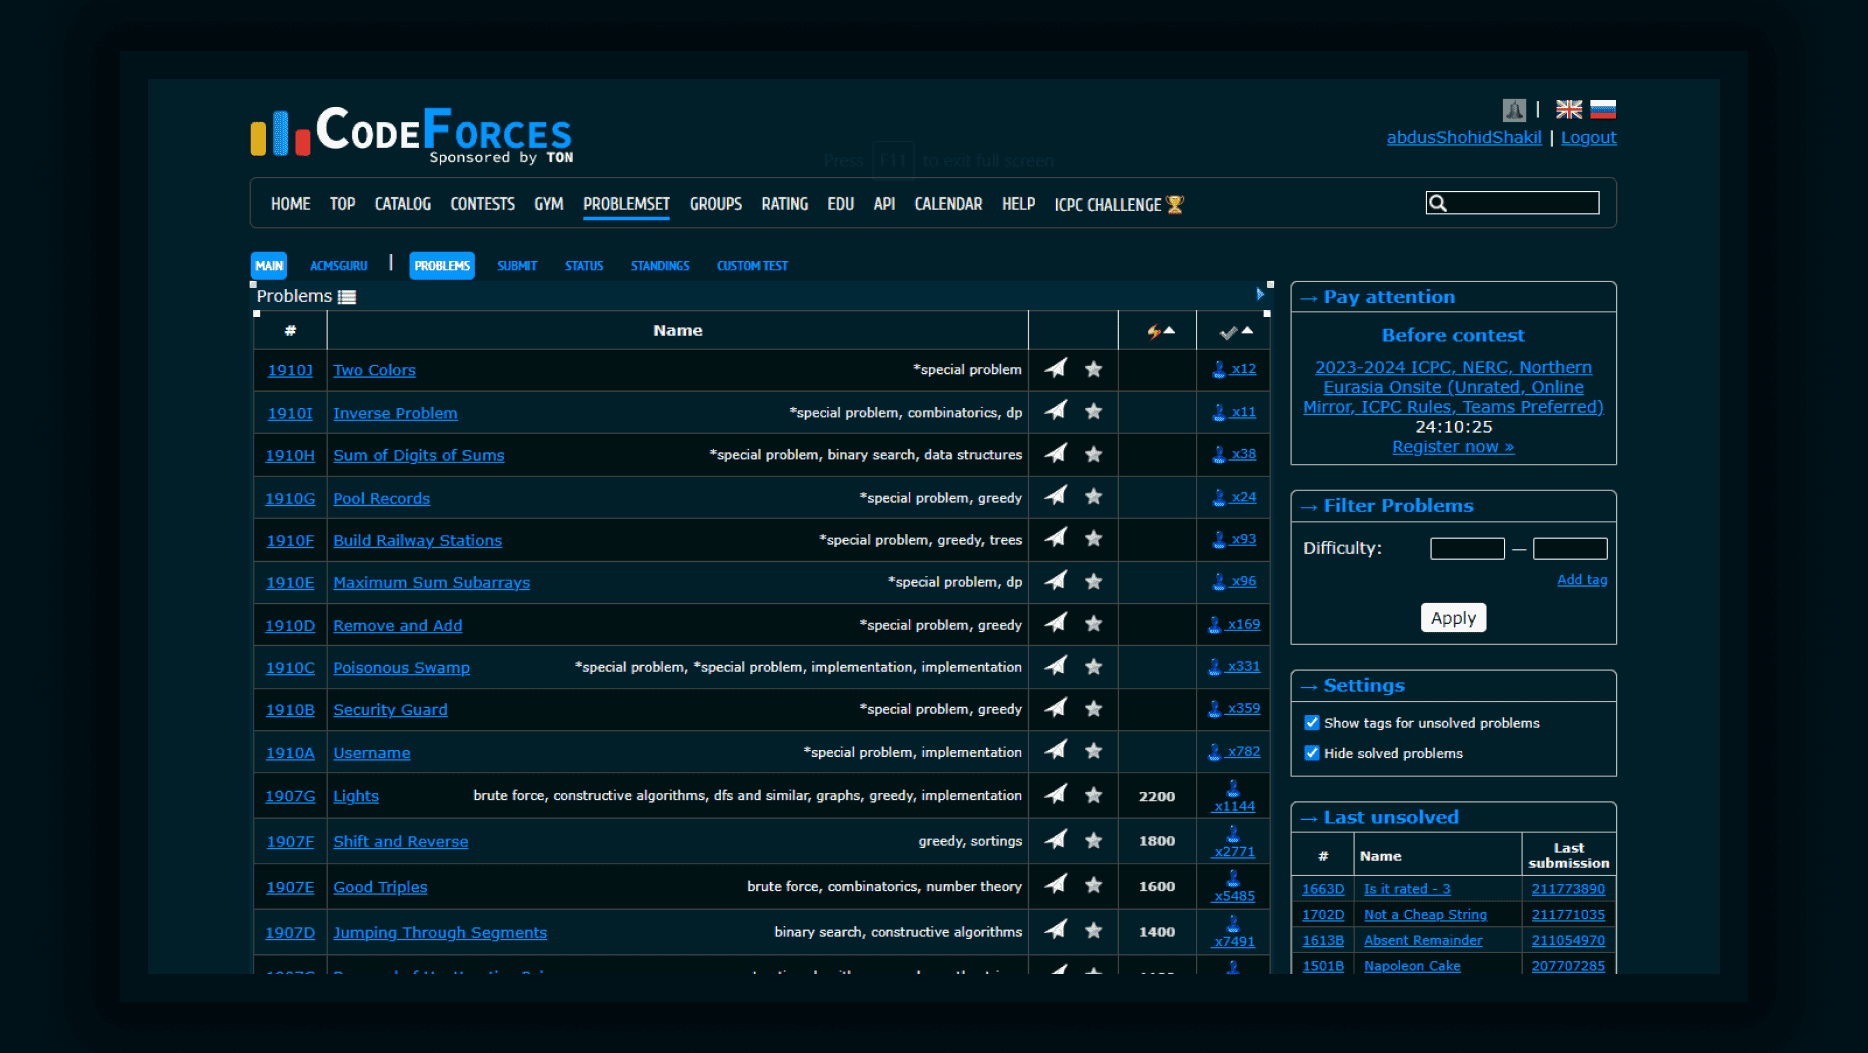This screenshot has height=1053, width=1868.
Task: Click the list icon beside Problems title
Action: point(347,297)
